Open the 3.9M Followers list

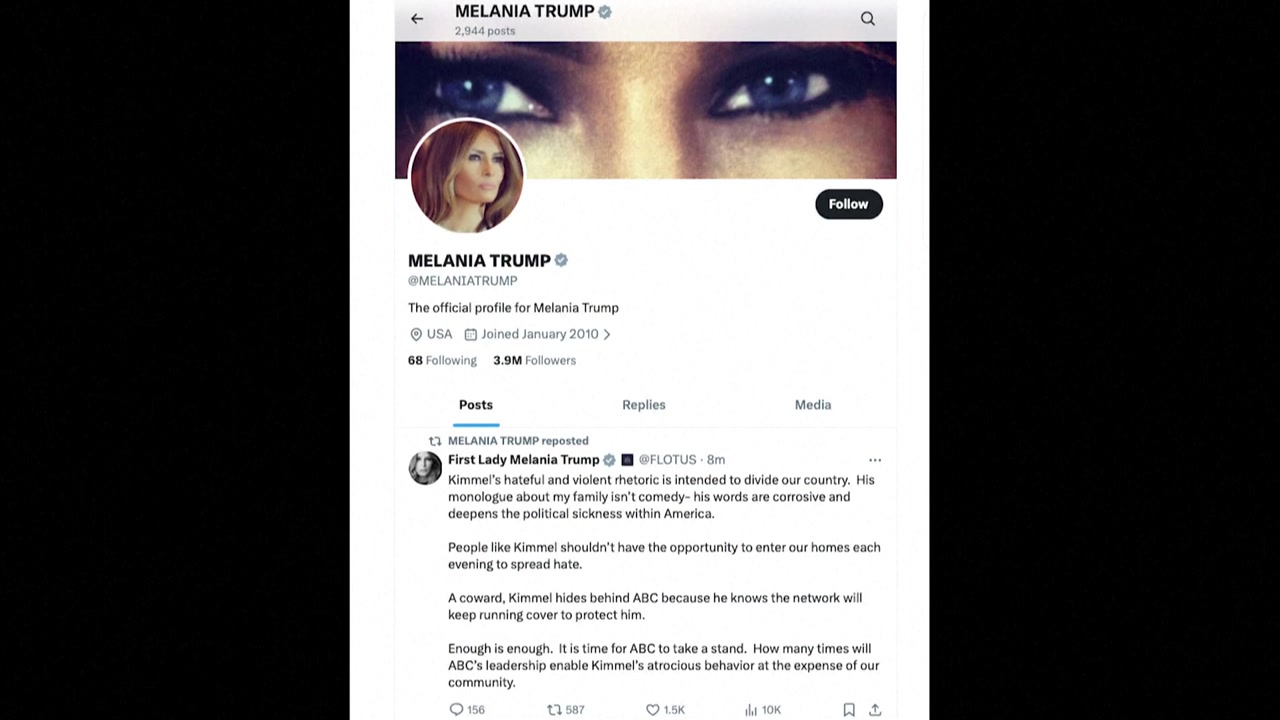(534, 360)
